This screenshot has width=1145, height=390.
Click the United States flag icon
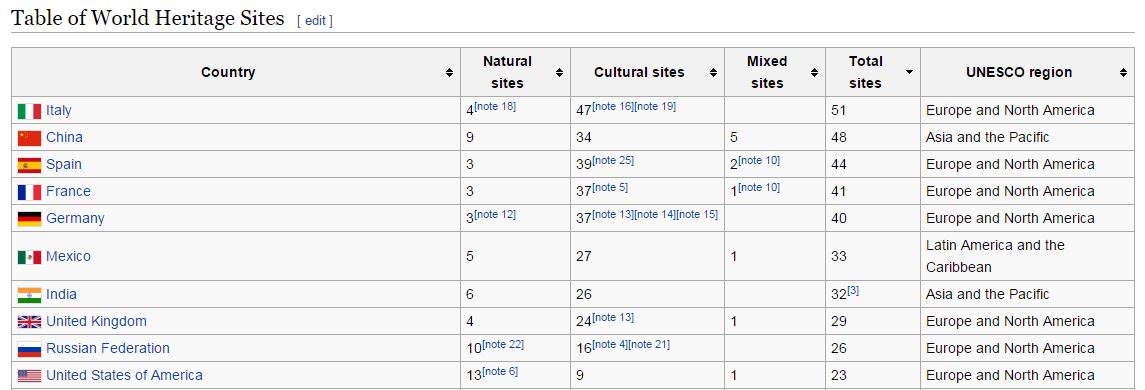point(29,376)
